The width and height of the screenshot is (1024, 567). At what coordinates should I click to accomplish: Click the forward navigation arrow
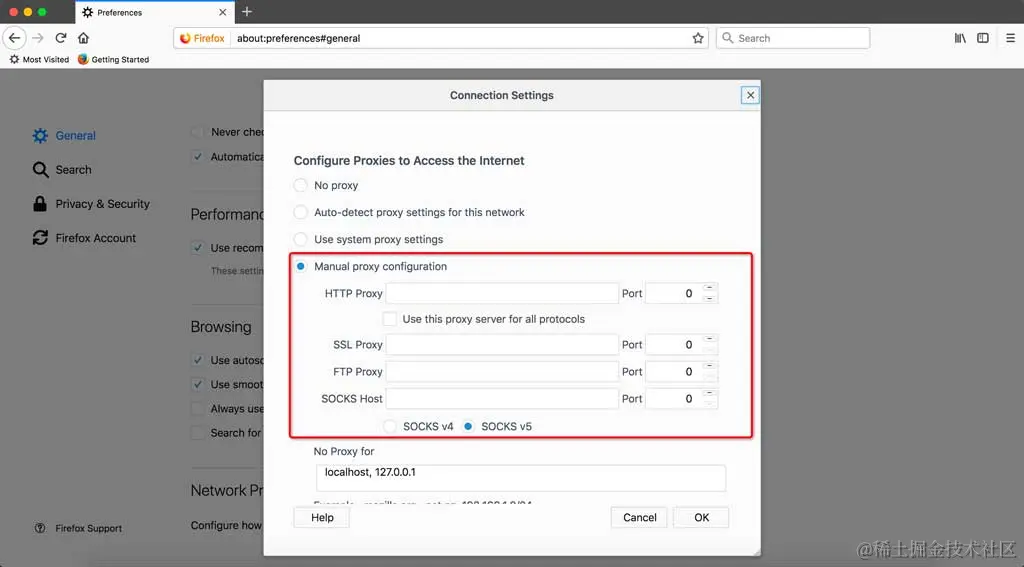(38, 38)
